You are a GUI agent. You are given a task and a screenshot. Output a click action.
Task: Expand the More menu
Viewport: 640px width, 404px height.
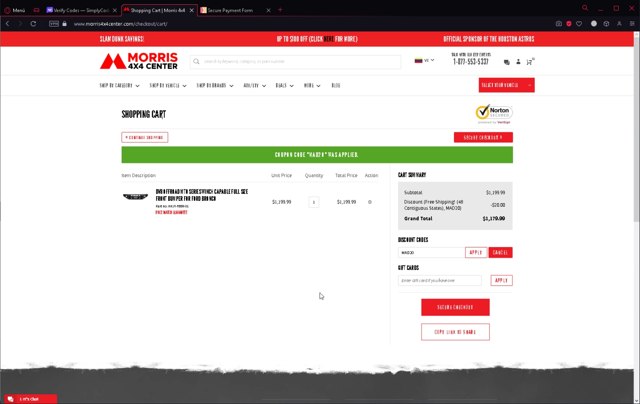(x=312, y=86)
